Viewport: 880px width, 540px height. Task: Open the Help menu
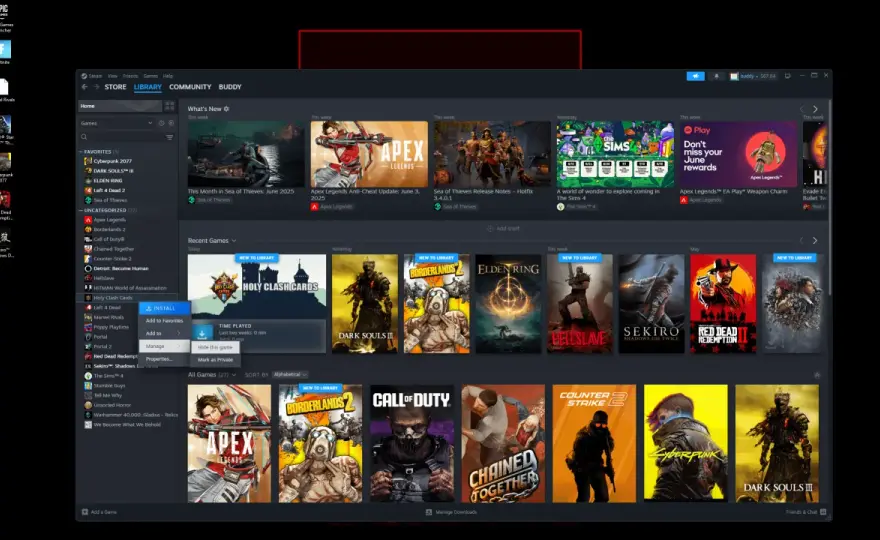[168, 76]
